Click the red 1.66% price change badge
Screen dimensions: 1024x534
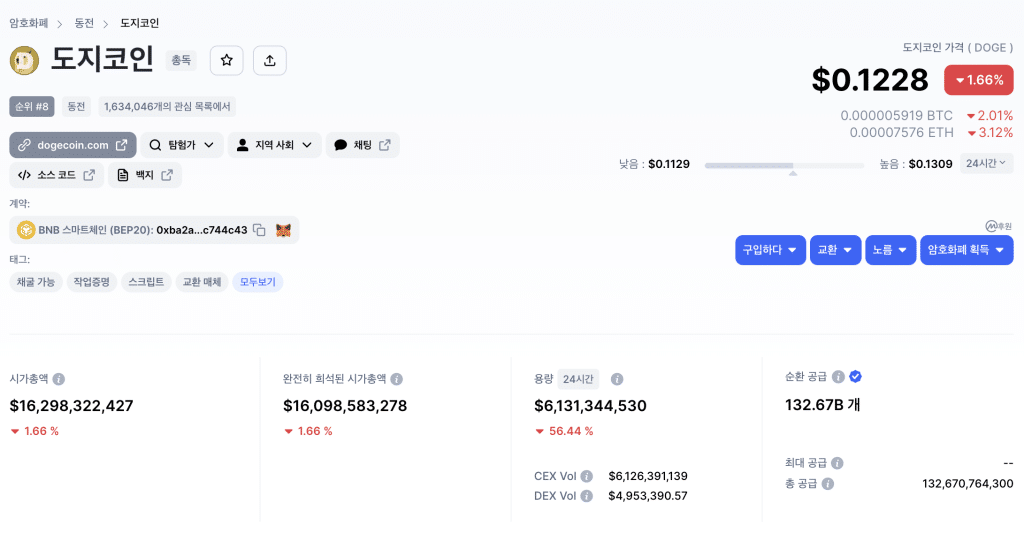click(x=978, y=80)
